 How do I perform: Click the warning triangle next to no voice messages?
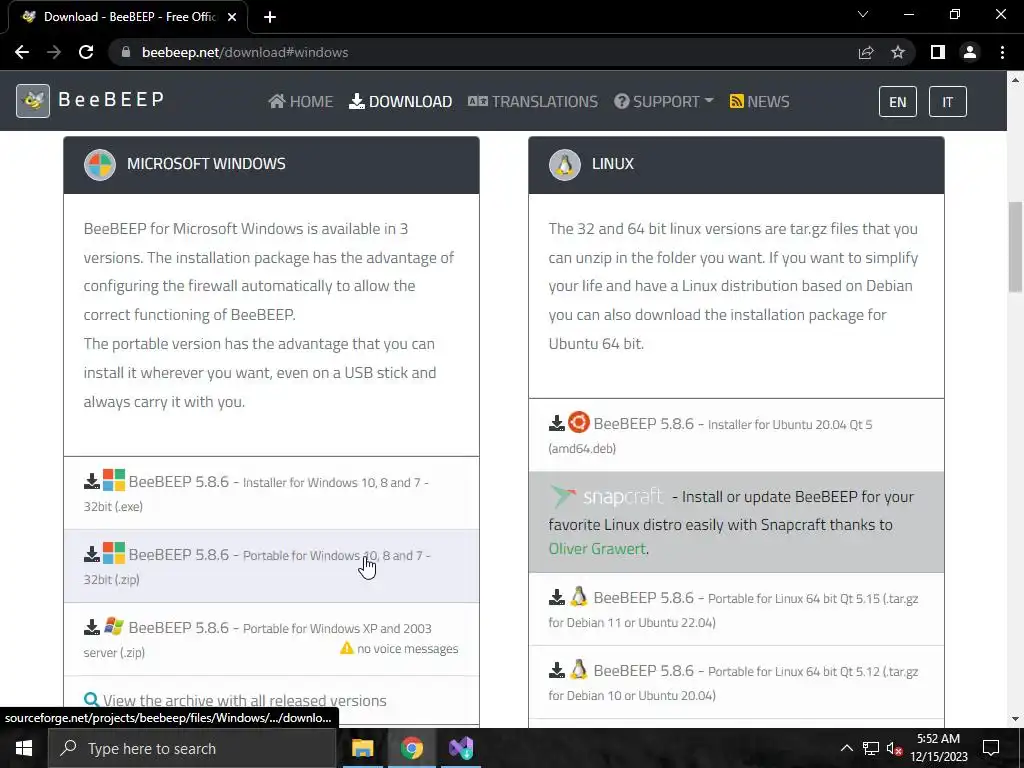click(x=347, y=648)
